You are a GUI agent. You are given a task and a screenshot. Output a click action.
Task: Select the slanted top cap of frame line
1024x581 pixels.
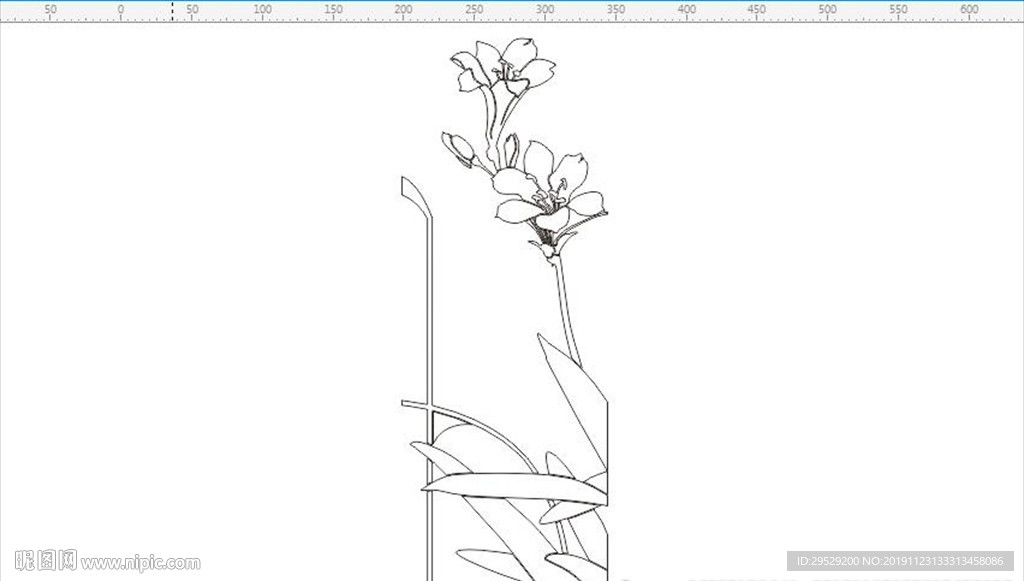point(416,197)
